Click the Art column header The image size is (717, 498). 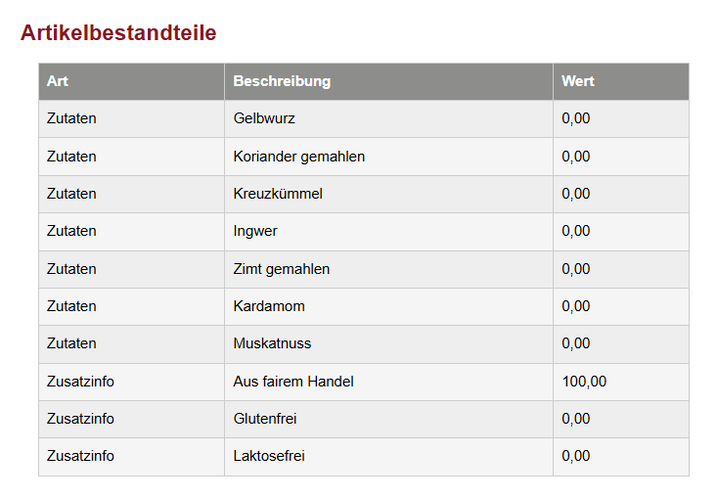tap(57, 81)
